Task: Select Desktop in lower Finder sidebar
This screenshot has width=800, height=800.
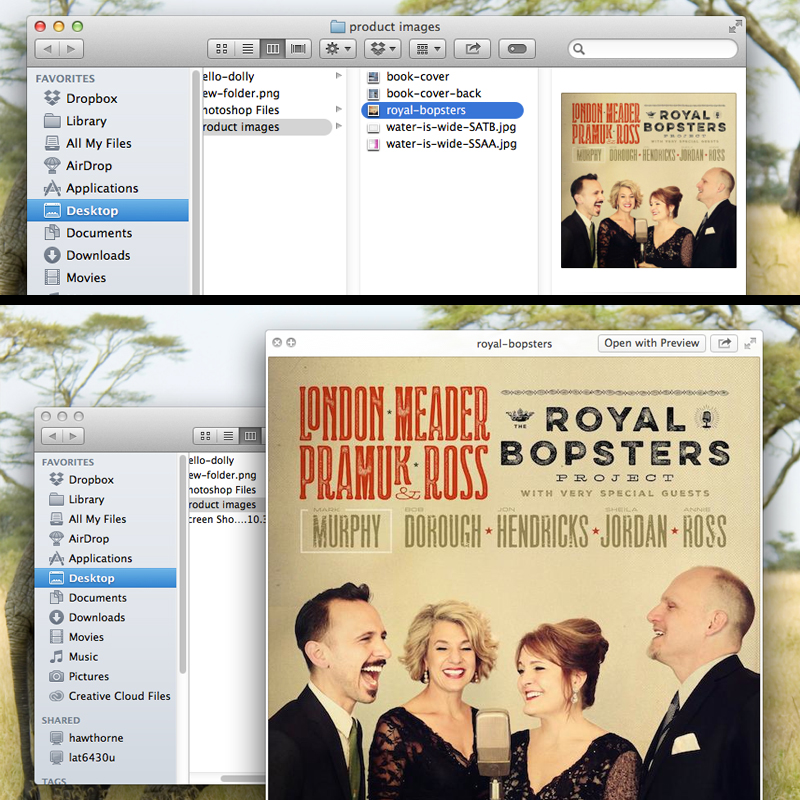Action: coord(106,578)
